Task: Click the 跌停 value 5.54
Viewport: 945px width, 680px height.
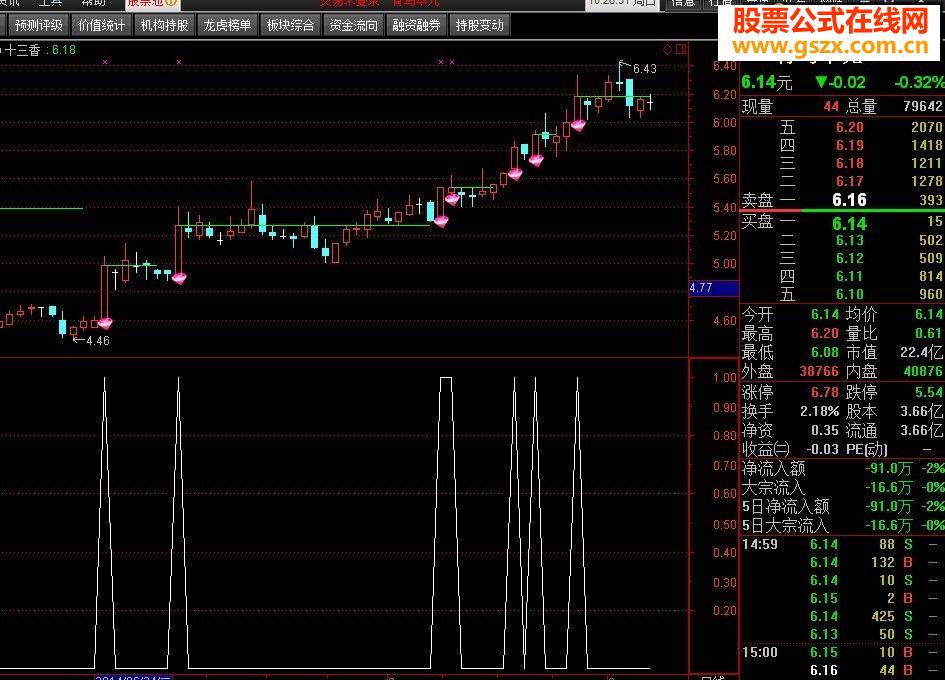Action: pos(929,392)
